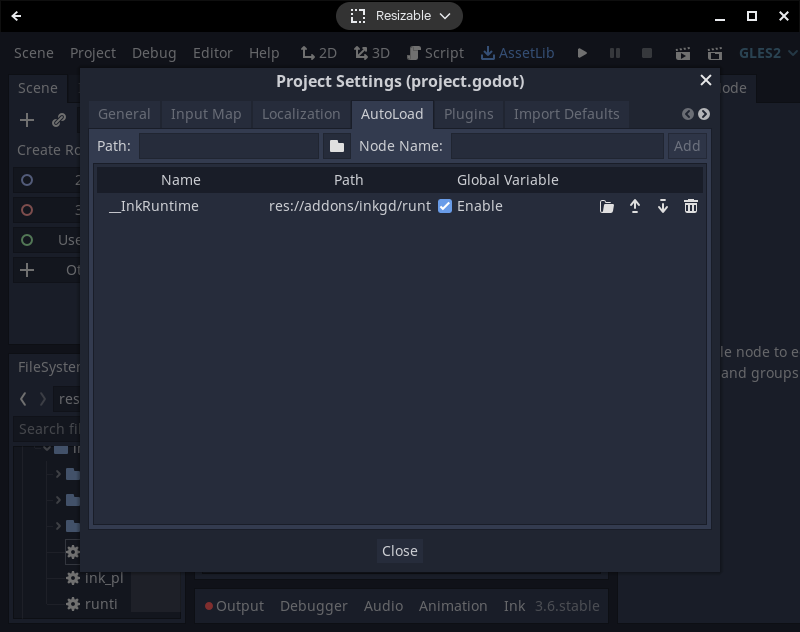Viewport: 800px width, 632px height.
Task: Open the Plugins tab
Action: tap(468, 114)
